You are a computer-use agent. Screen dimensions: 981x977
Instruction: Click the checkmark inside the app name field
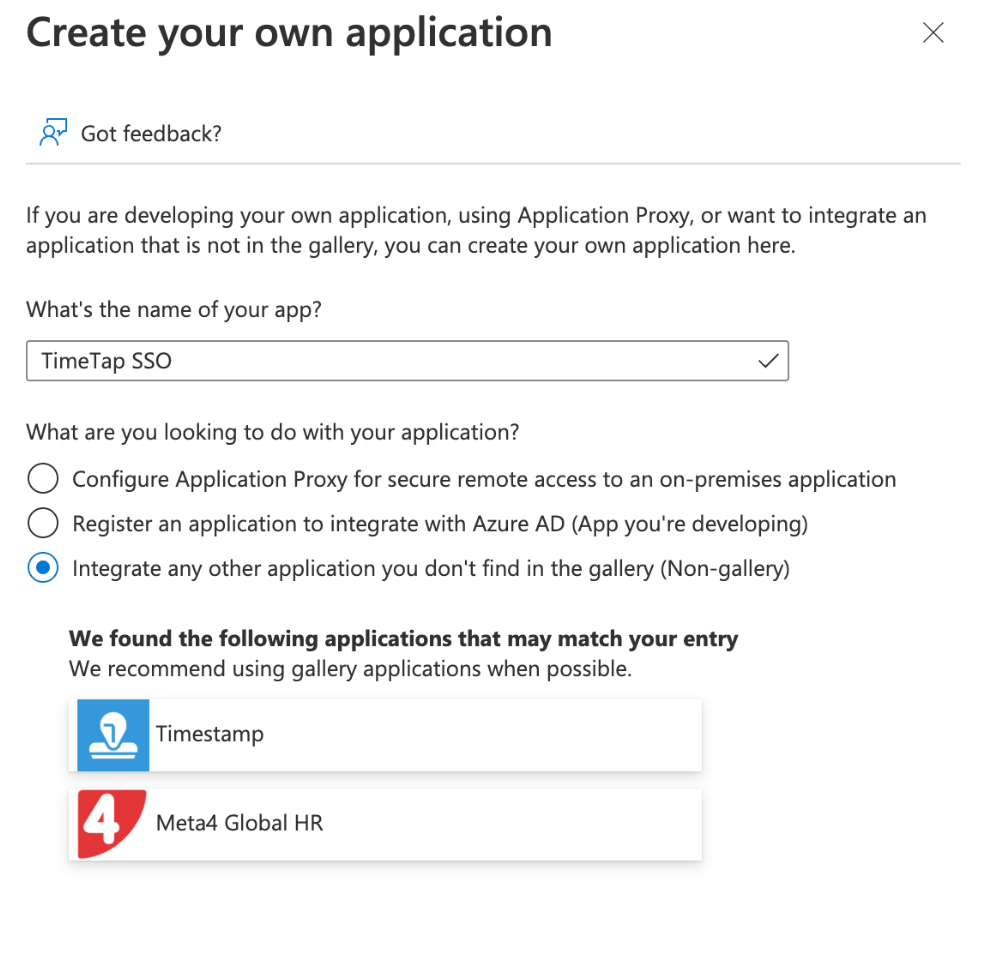(768, 360)
